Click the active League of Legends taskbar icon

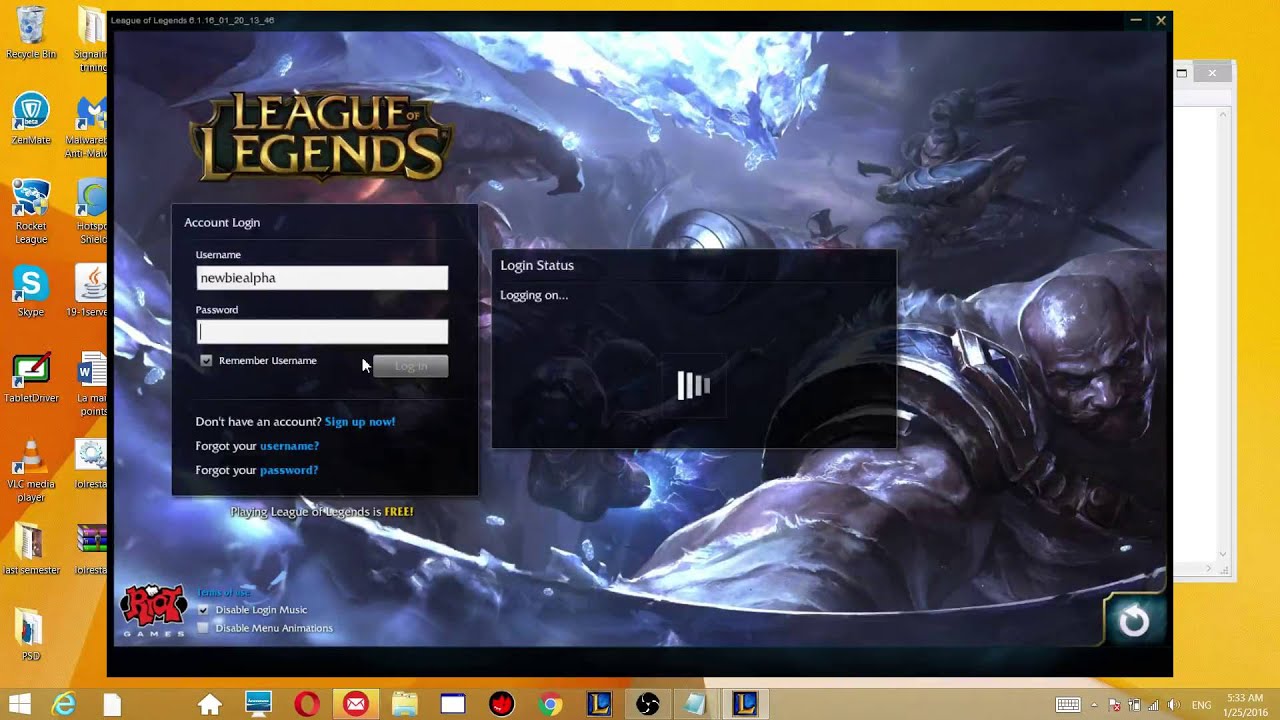point(744,704)
